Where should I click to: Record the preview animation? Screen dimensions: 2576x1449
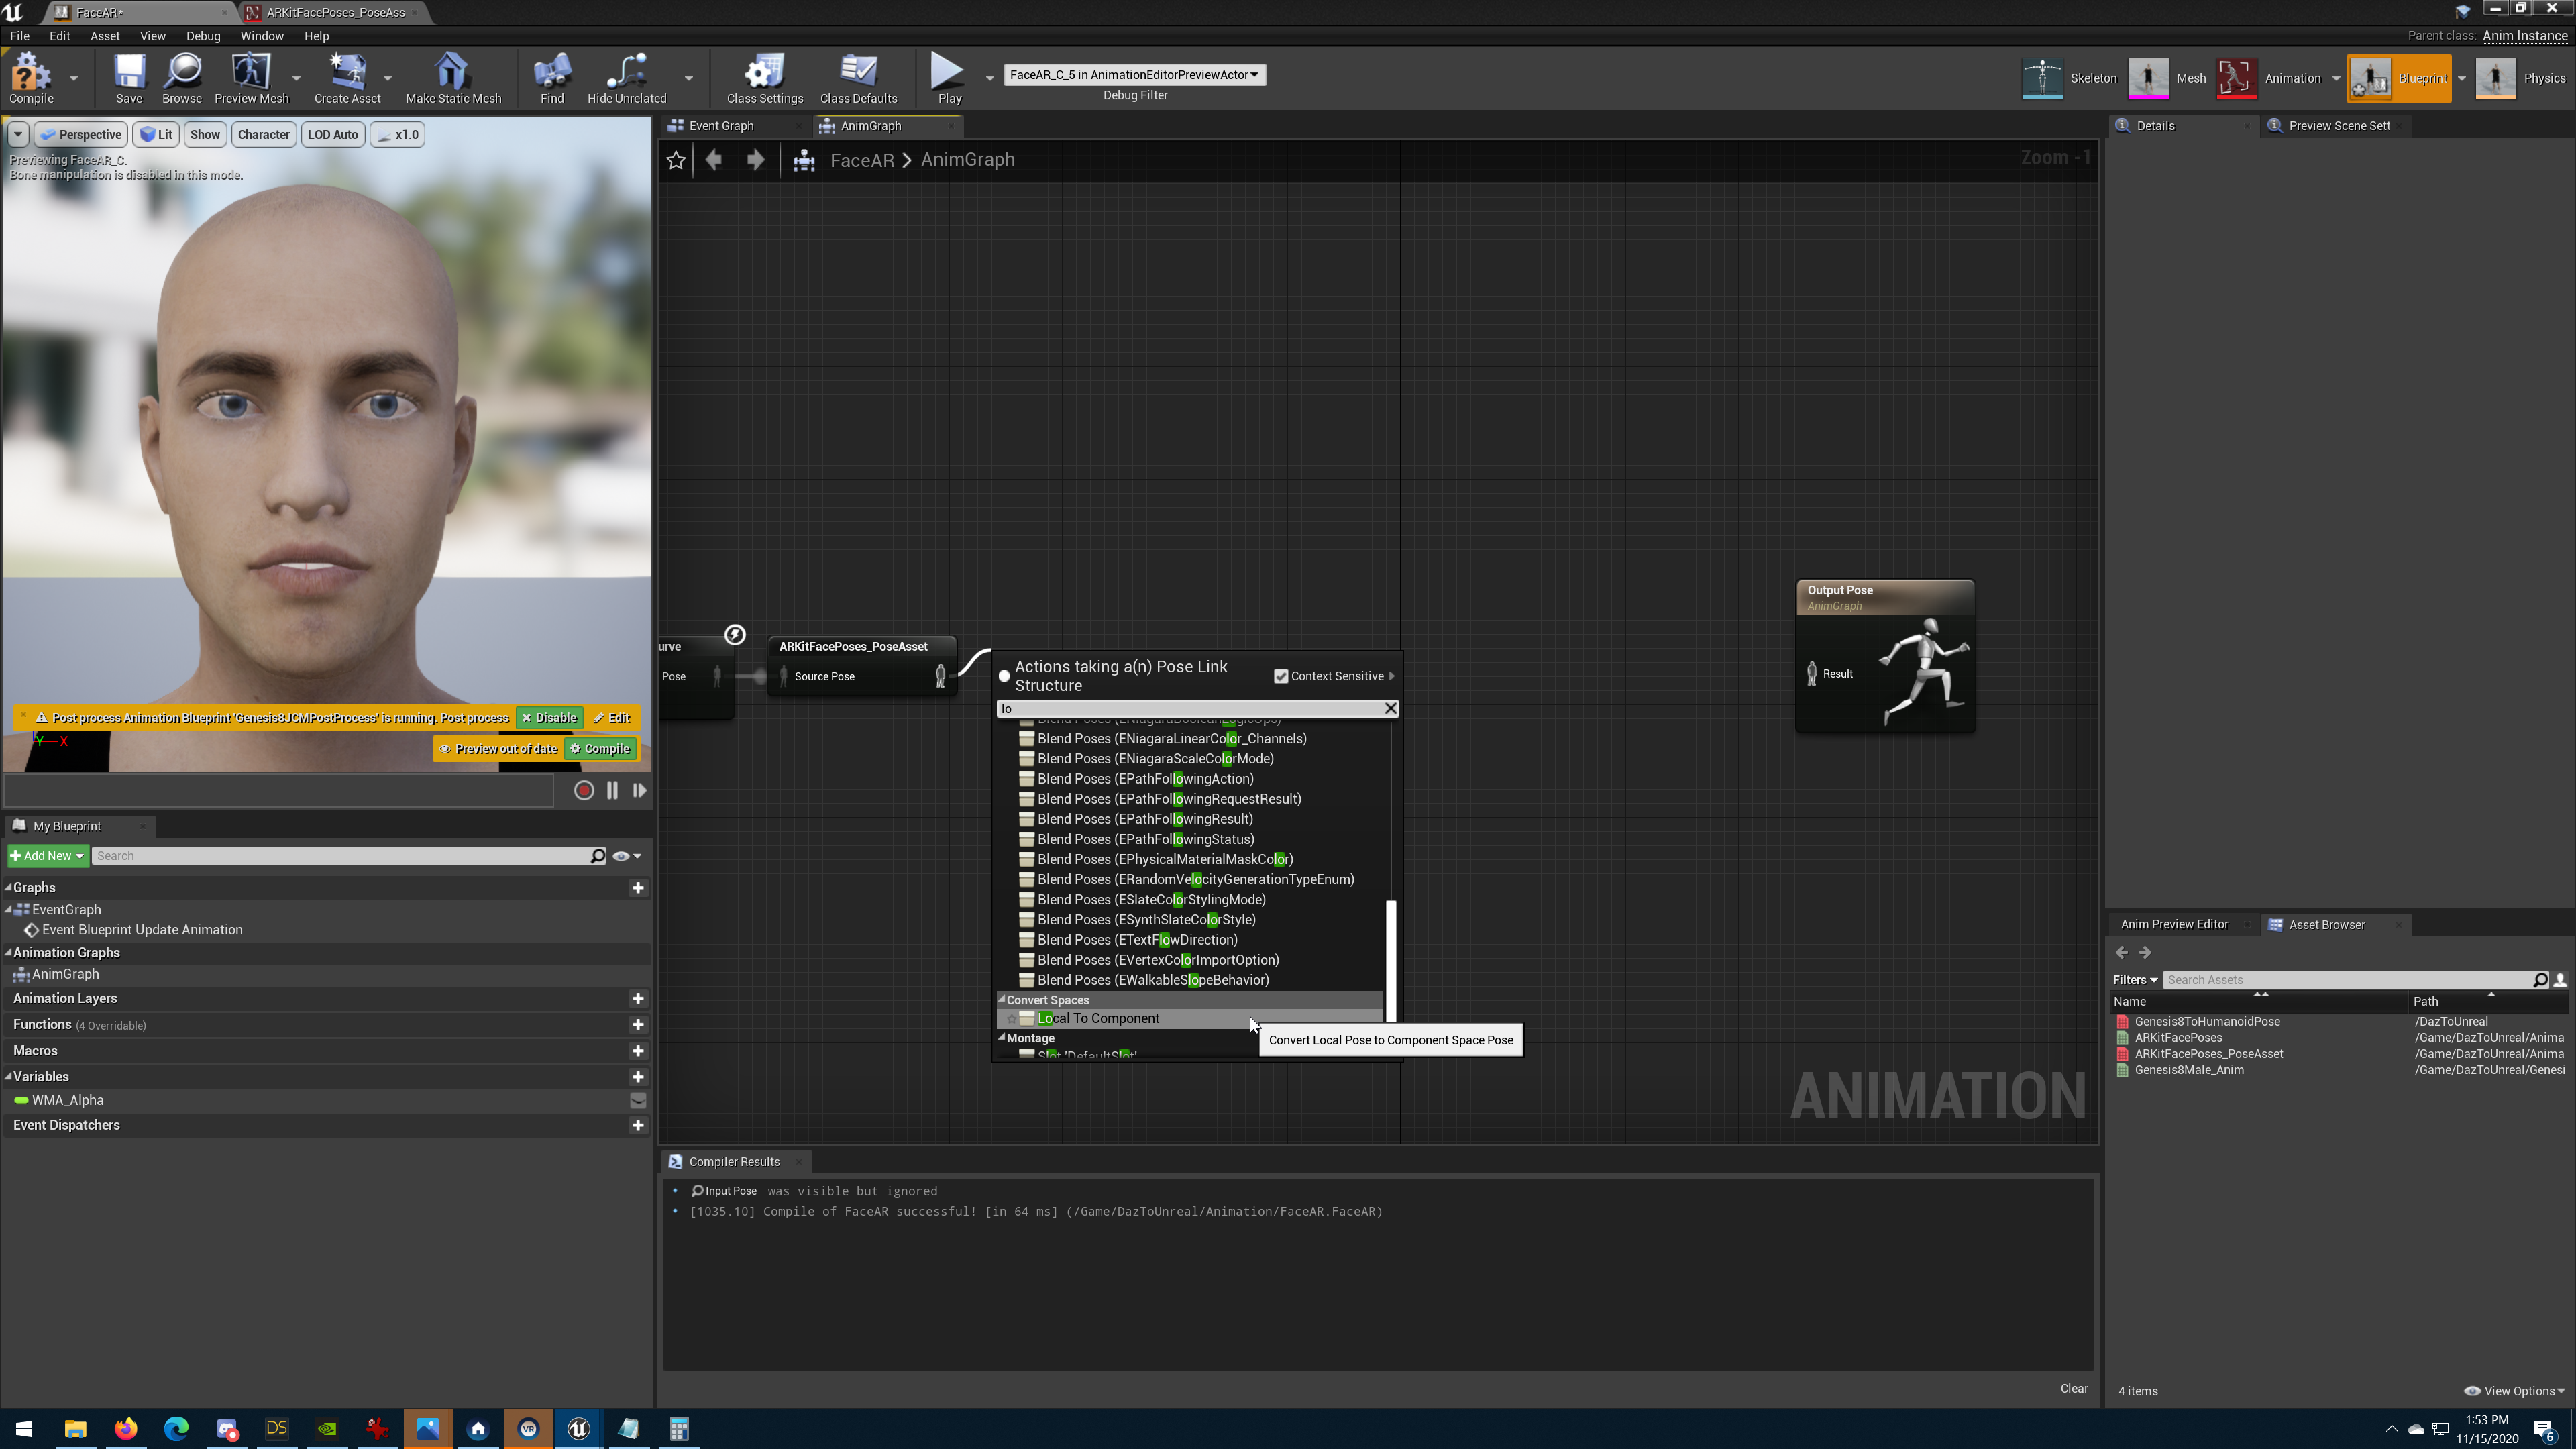[584, 791]
